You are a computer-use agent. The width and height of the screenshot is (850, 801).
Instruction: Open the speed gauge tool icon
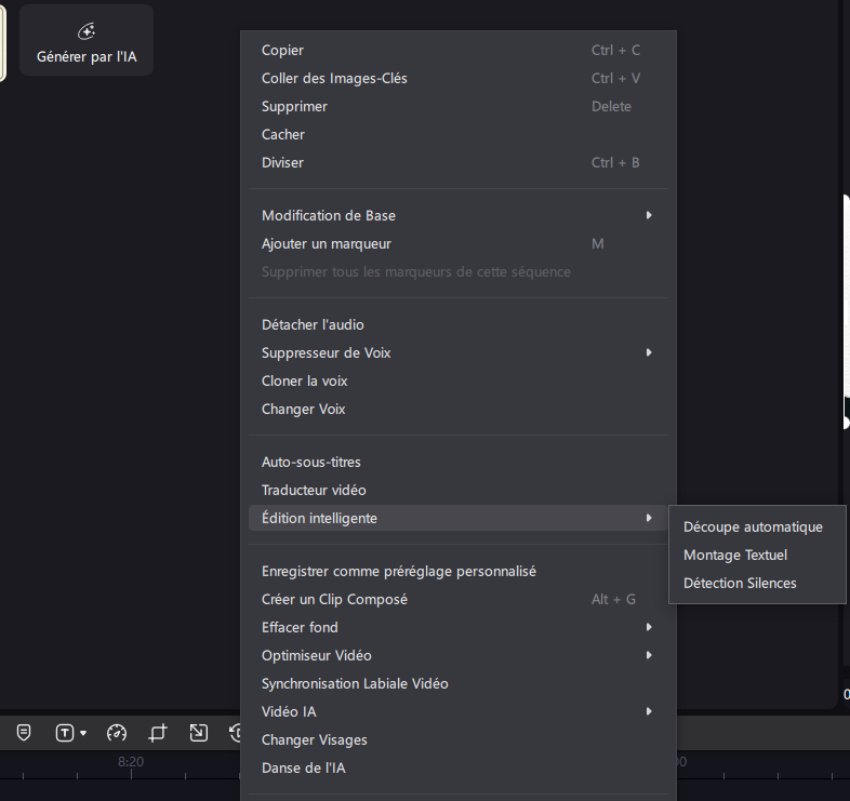(x=117, y=733)
